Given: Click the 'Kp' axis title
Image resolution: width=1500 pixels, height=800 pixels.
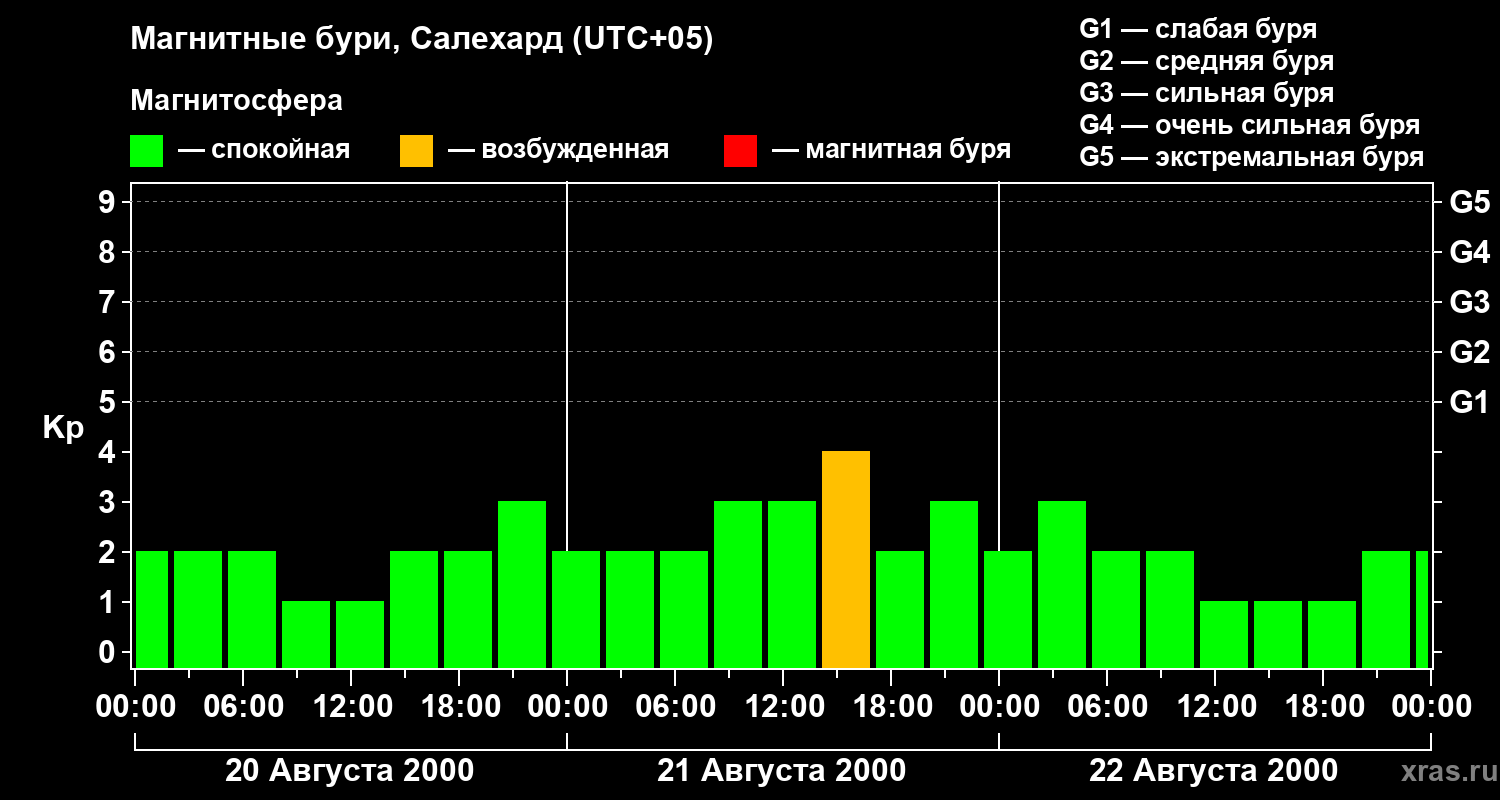Looking at the screenshot, I should point(63,428).
